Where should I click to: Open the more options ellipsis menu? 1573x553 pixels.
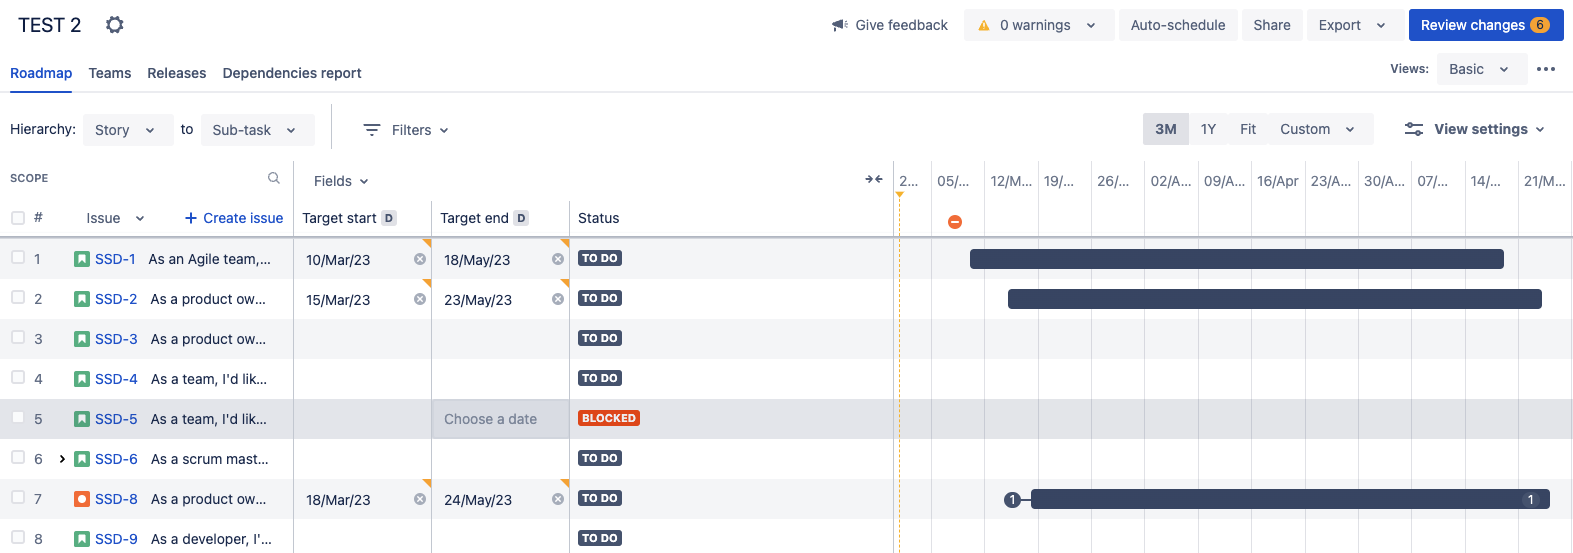(x=1546, y=69)
